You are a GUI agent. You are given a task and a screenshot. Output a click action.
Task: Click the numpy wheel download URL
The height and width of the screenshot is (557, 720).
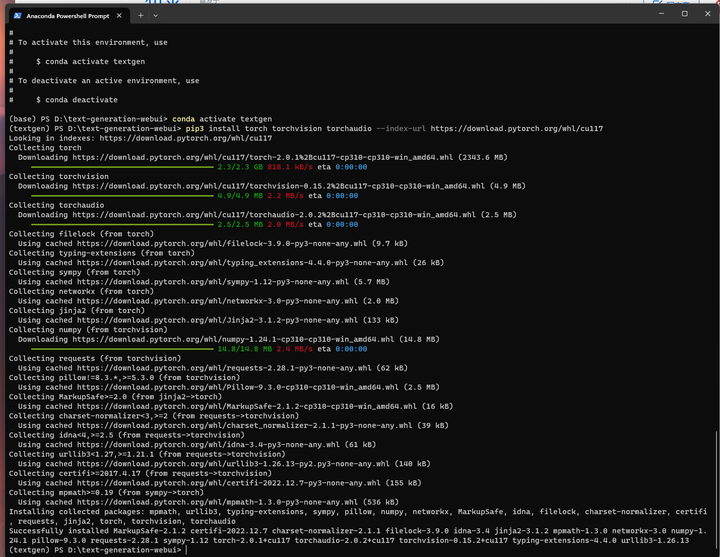233,339
